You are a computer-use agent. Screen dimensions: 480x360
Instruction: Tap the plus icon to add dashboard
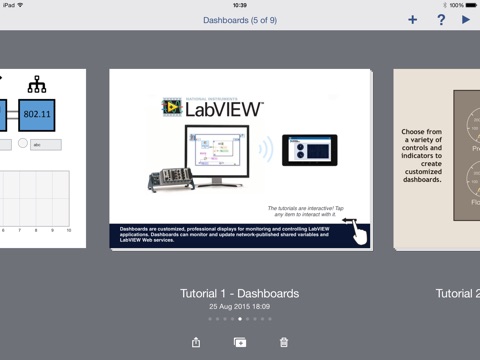[413, 20]
